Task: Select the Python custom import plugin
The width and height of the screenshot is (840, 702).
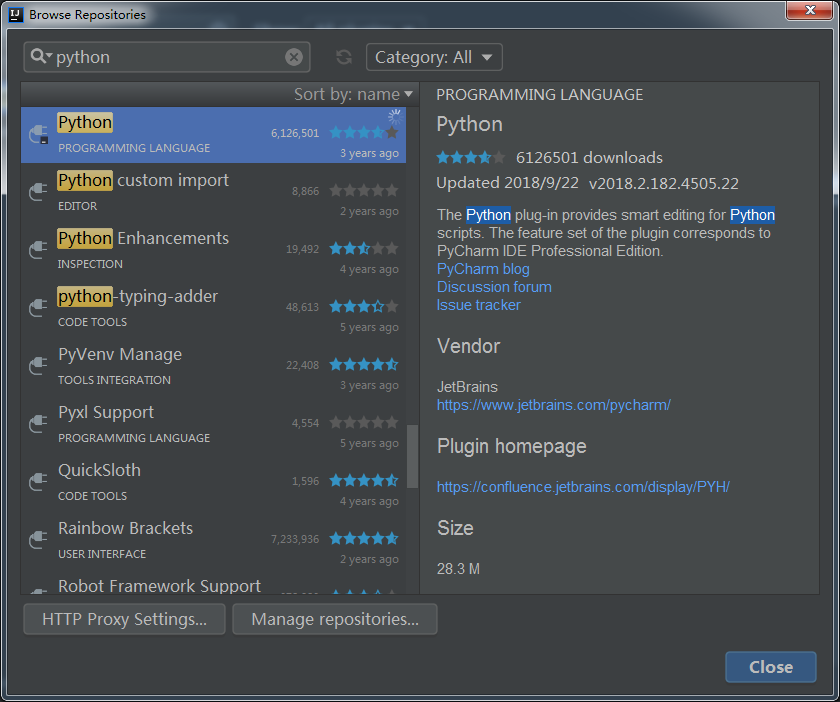Action: coord(213,192)
